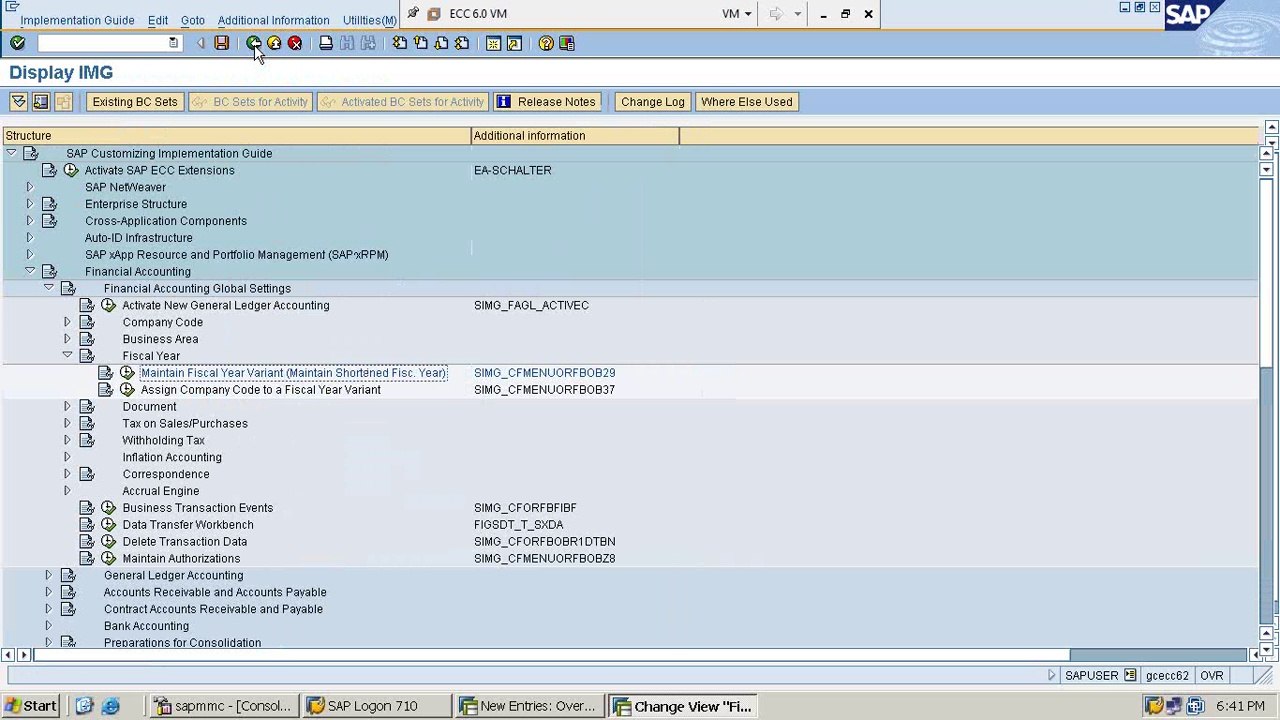1280x720 pixels.
Task: Run Maintain Fiscal Year Variant execute icon
Action: (127, 372)
